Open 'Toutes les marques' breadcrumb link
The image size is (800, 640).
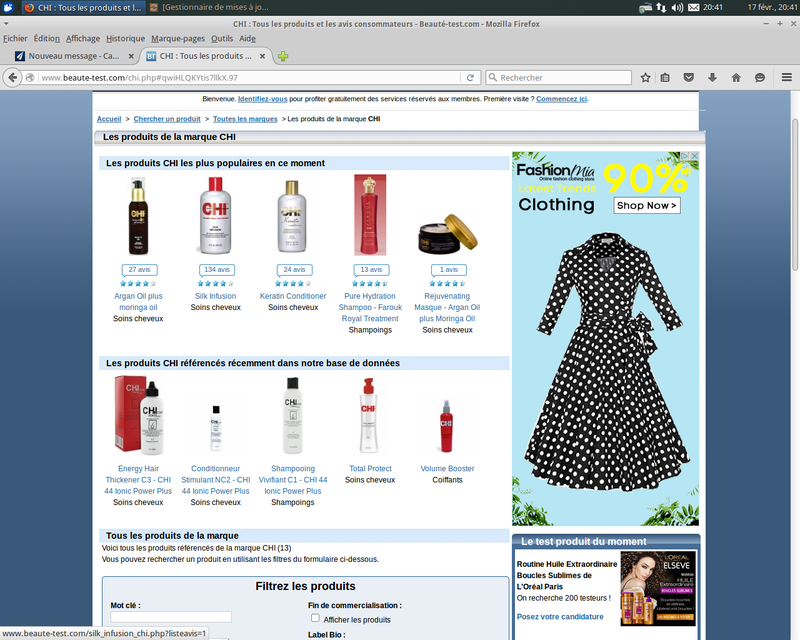pos(245,119)
